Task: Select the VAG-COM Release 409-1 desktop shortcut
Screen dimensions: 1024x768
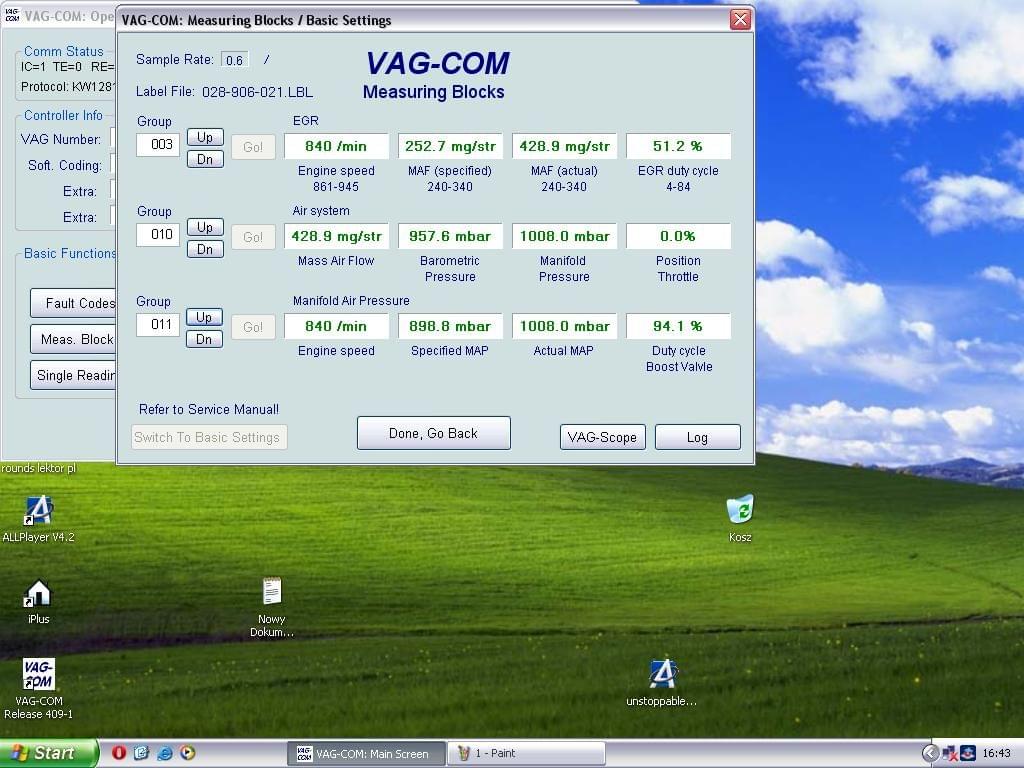Action: pyautogui.click(x=39, y=689)
